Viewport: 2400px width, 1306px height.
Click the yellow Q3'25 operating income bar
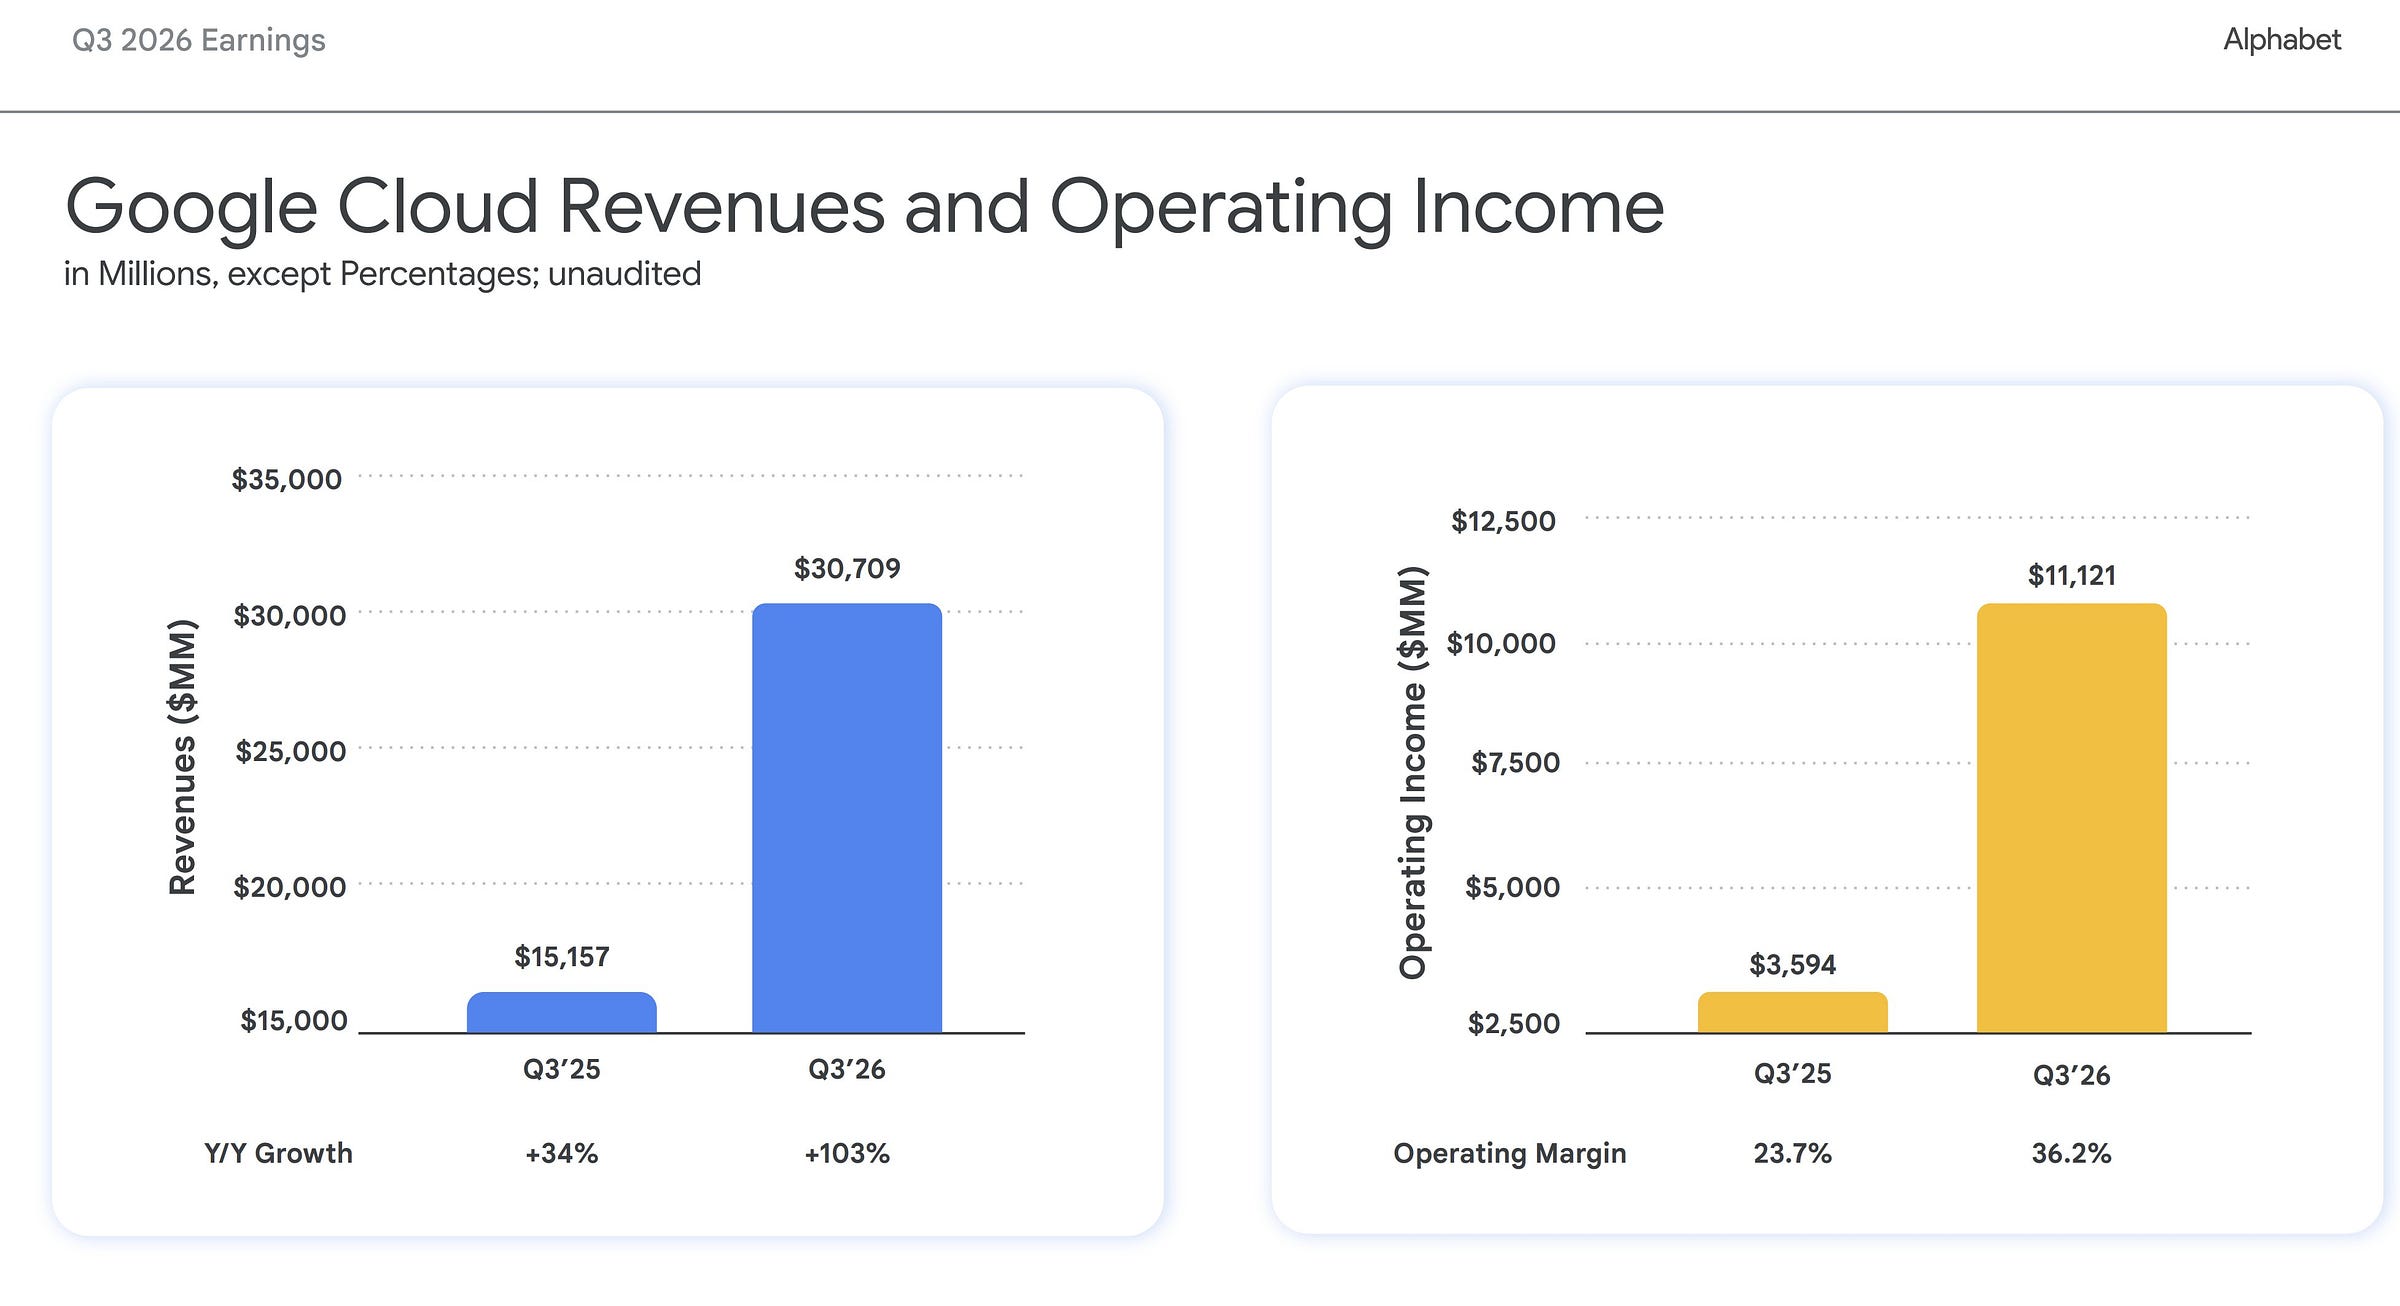(x=1793, y=1012)
